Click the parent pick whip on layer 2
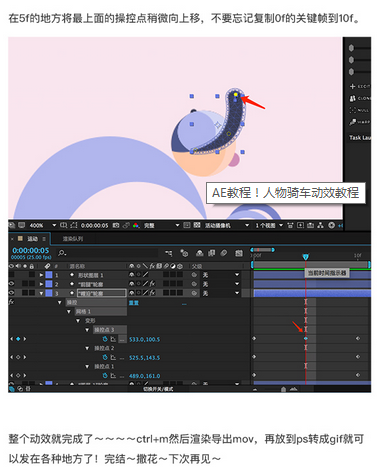Viewport: 386px width, 467px height. [x=194, y=284]
